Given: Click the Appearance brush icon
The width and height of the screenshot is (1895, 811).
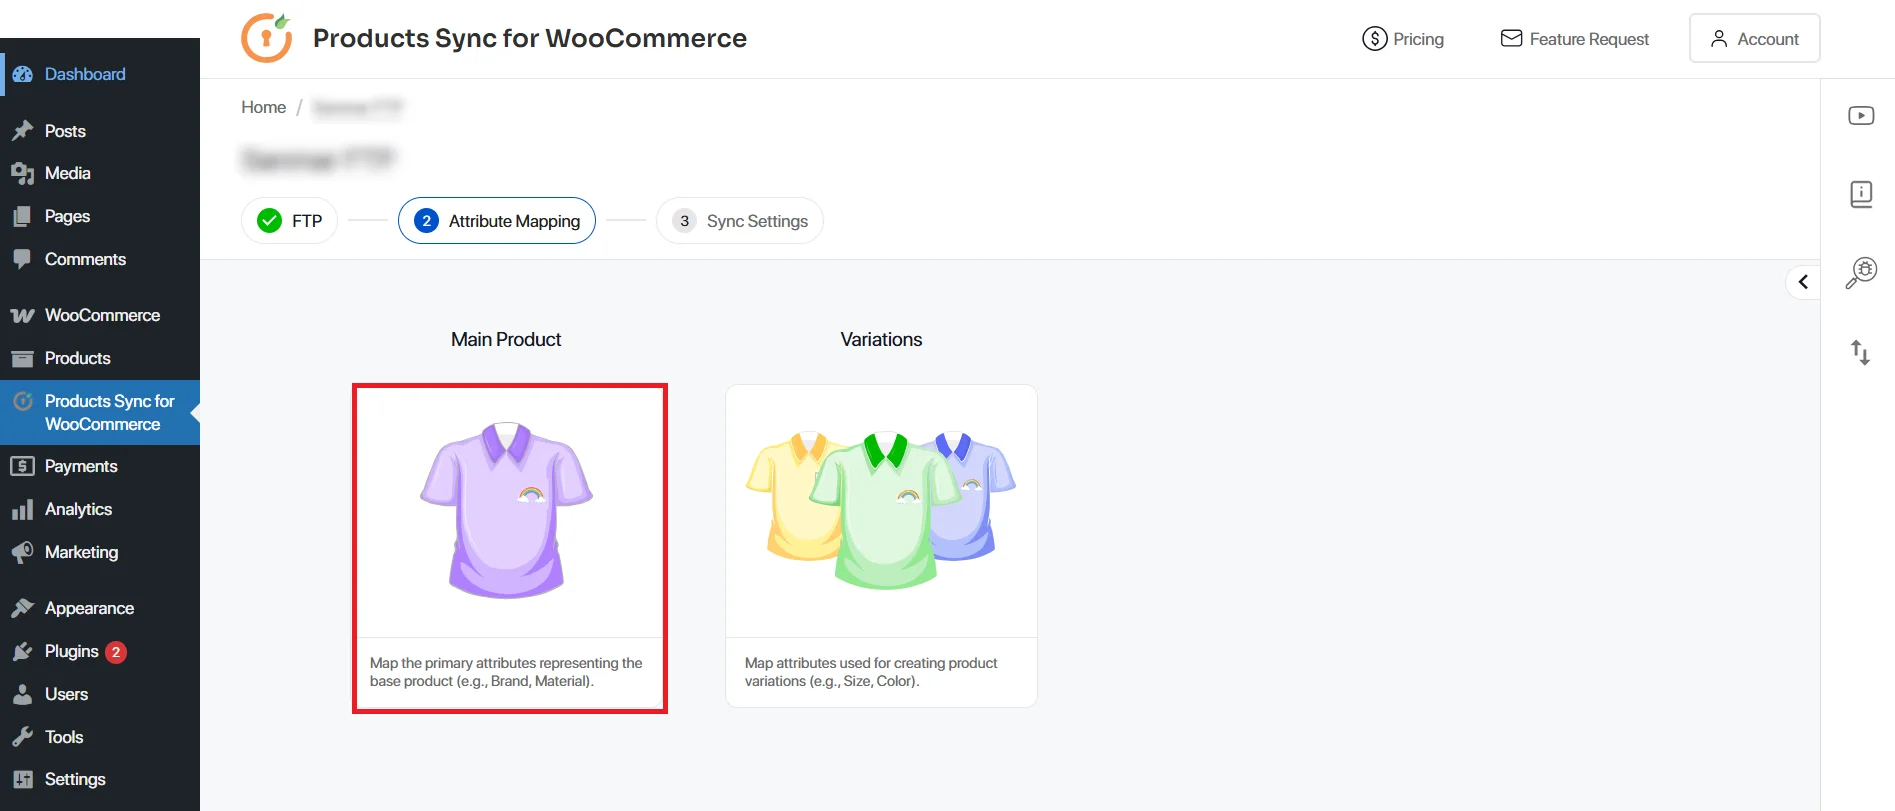Looking at the screenshot, I should click(x=22, y=608).
